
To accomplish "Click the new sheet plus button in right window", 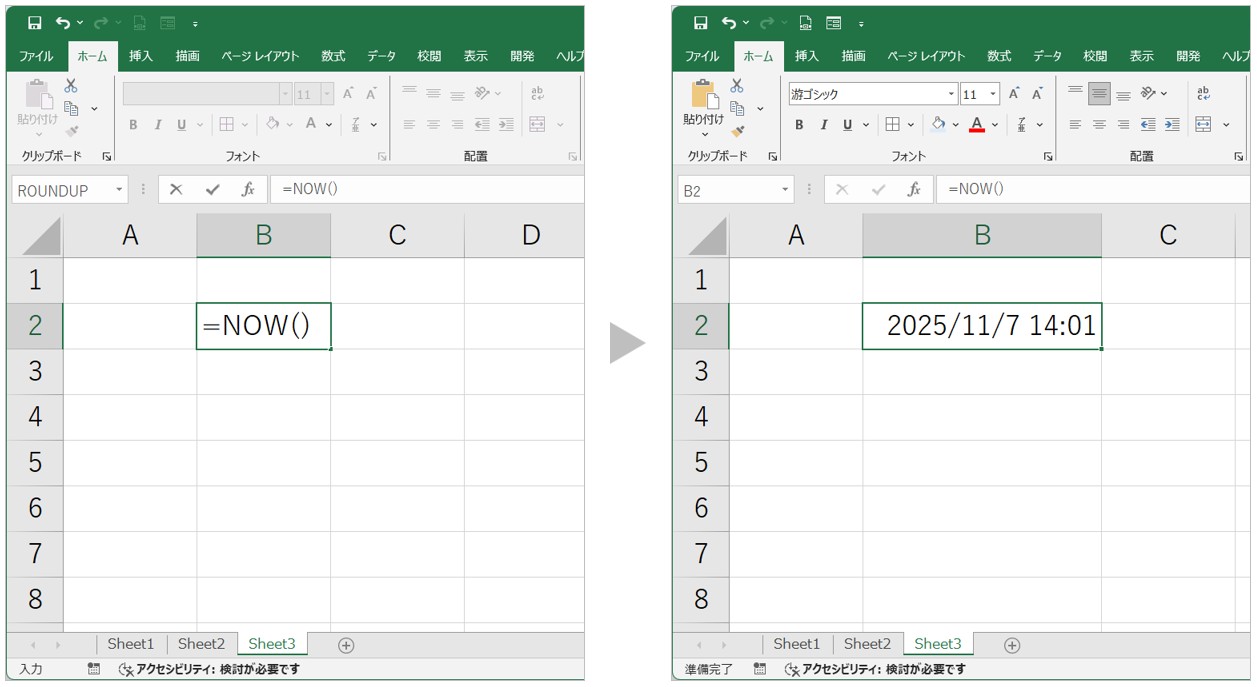I will coord(1012,645).
